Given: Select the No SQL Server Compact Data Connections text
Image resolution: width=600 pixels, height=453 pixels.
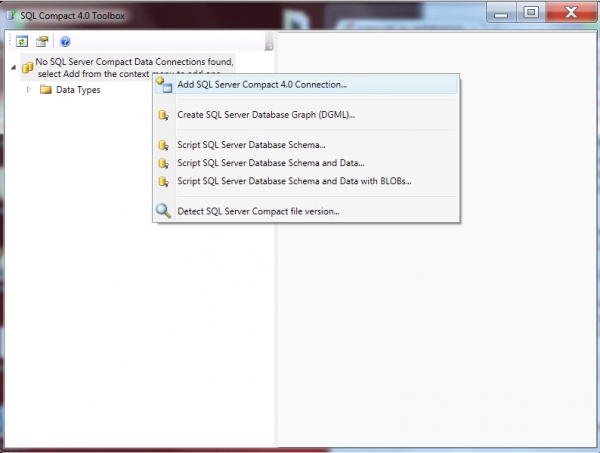Looking at the screenshot, I should [x=134, y=68].
